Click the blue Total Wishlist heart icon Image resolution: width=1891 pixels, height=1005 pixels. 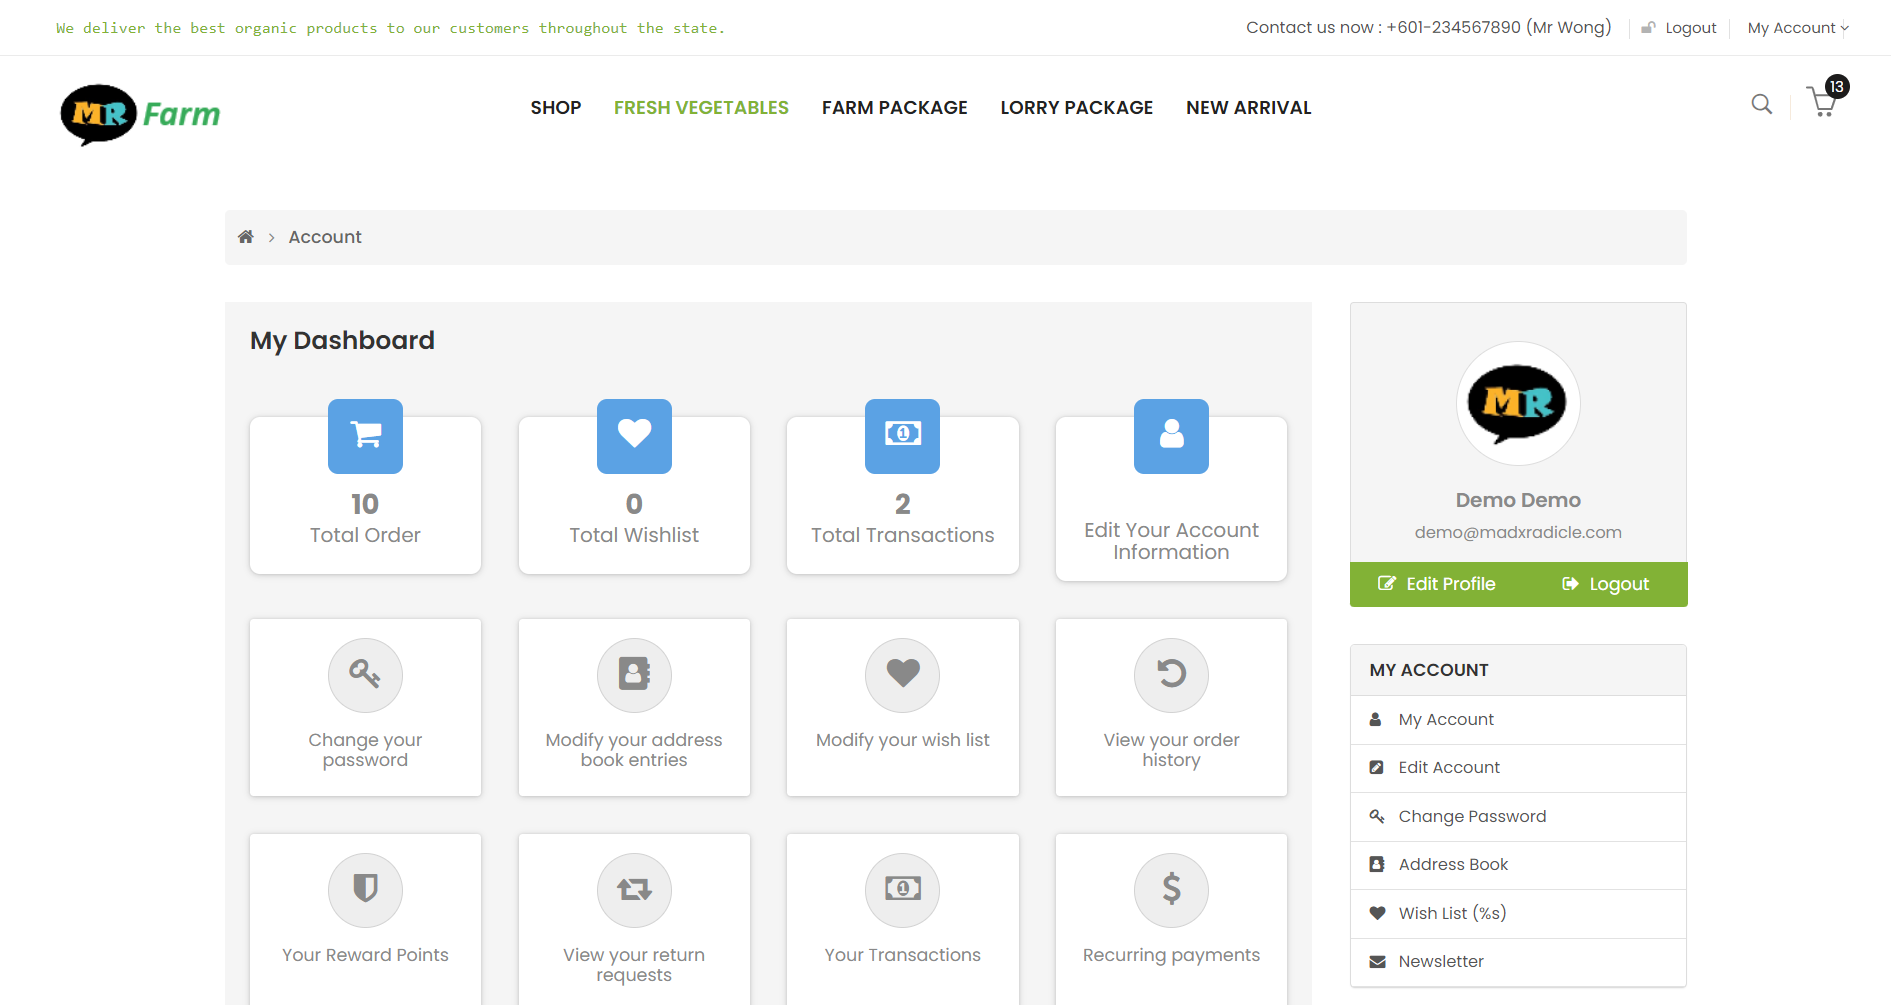click(x=634, y=436)
